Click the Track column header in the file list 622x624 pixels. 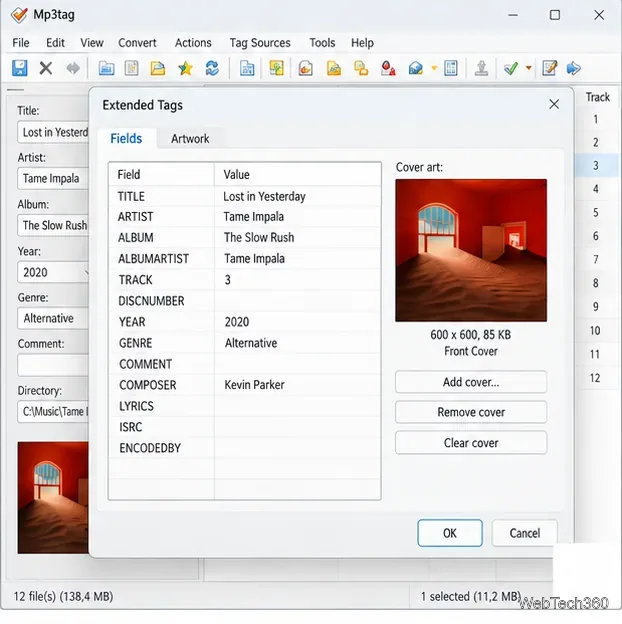(x=597, y=97)
